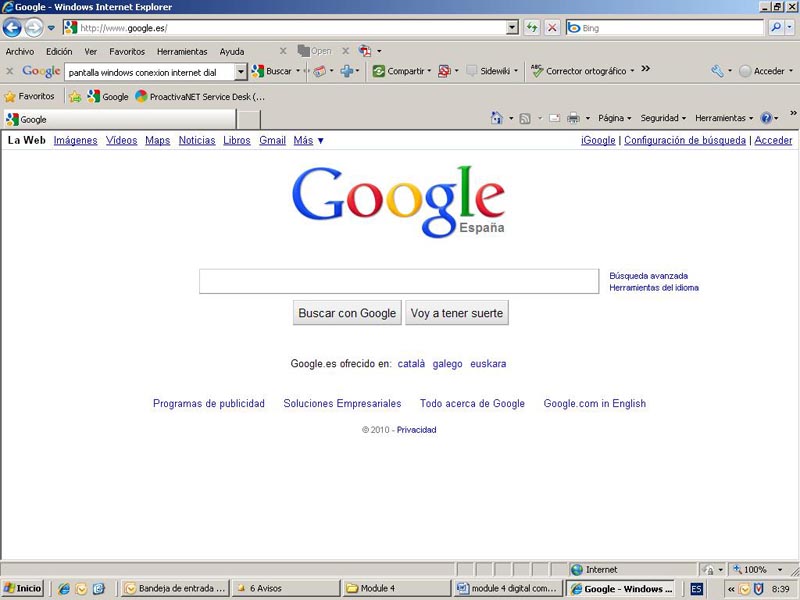Open the Archivo menu

tap(19, 52)
